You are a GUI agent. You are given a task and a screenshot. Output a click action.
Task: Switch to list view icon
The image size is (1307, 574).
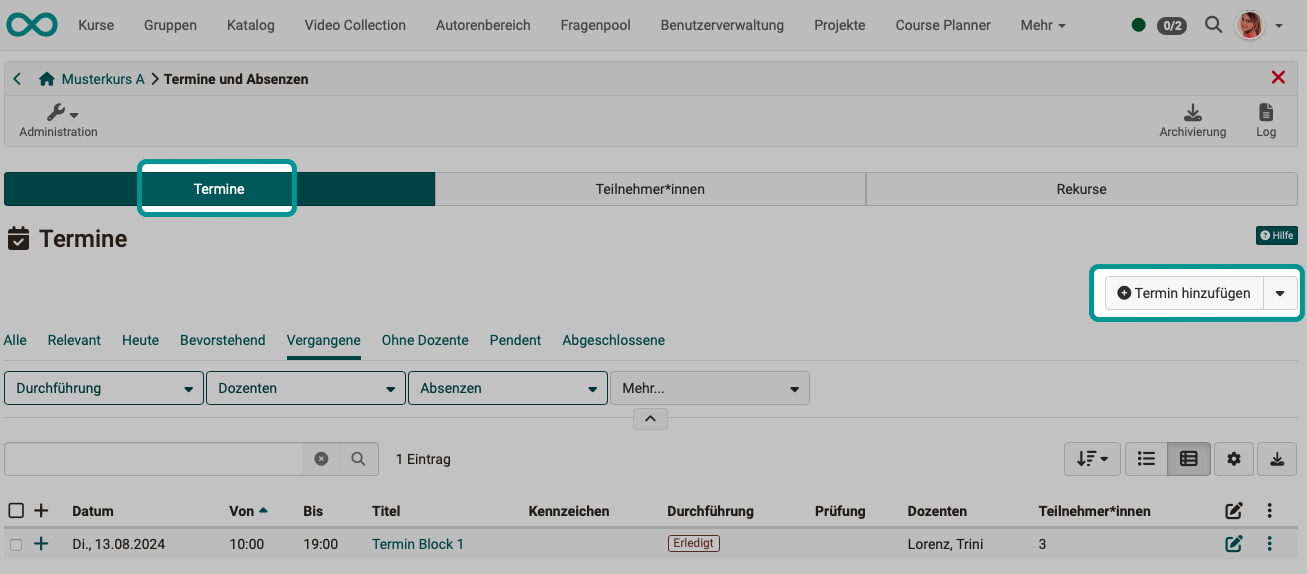1147,459
